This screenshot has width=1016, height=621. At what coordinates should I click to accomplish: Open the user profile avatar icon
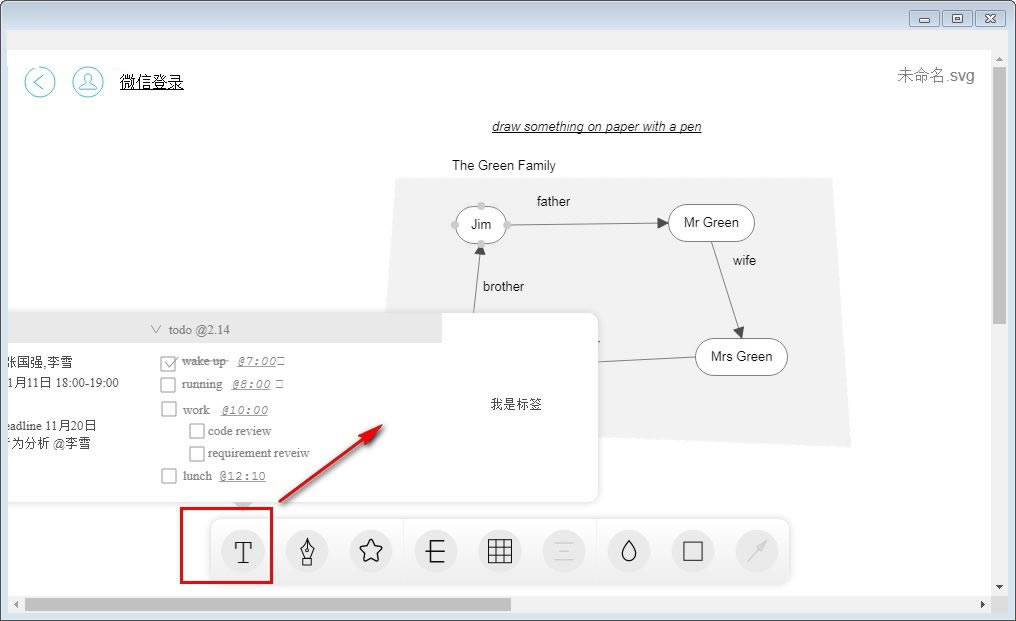[87, 82]
